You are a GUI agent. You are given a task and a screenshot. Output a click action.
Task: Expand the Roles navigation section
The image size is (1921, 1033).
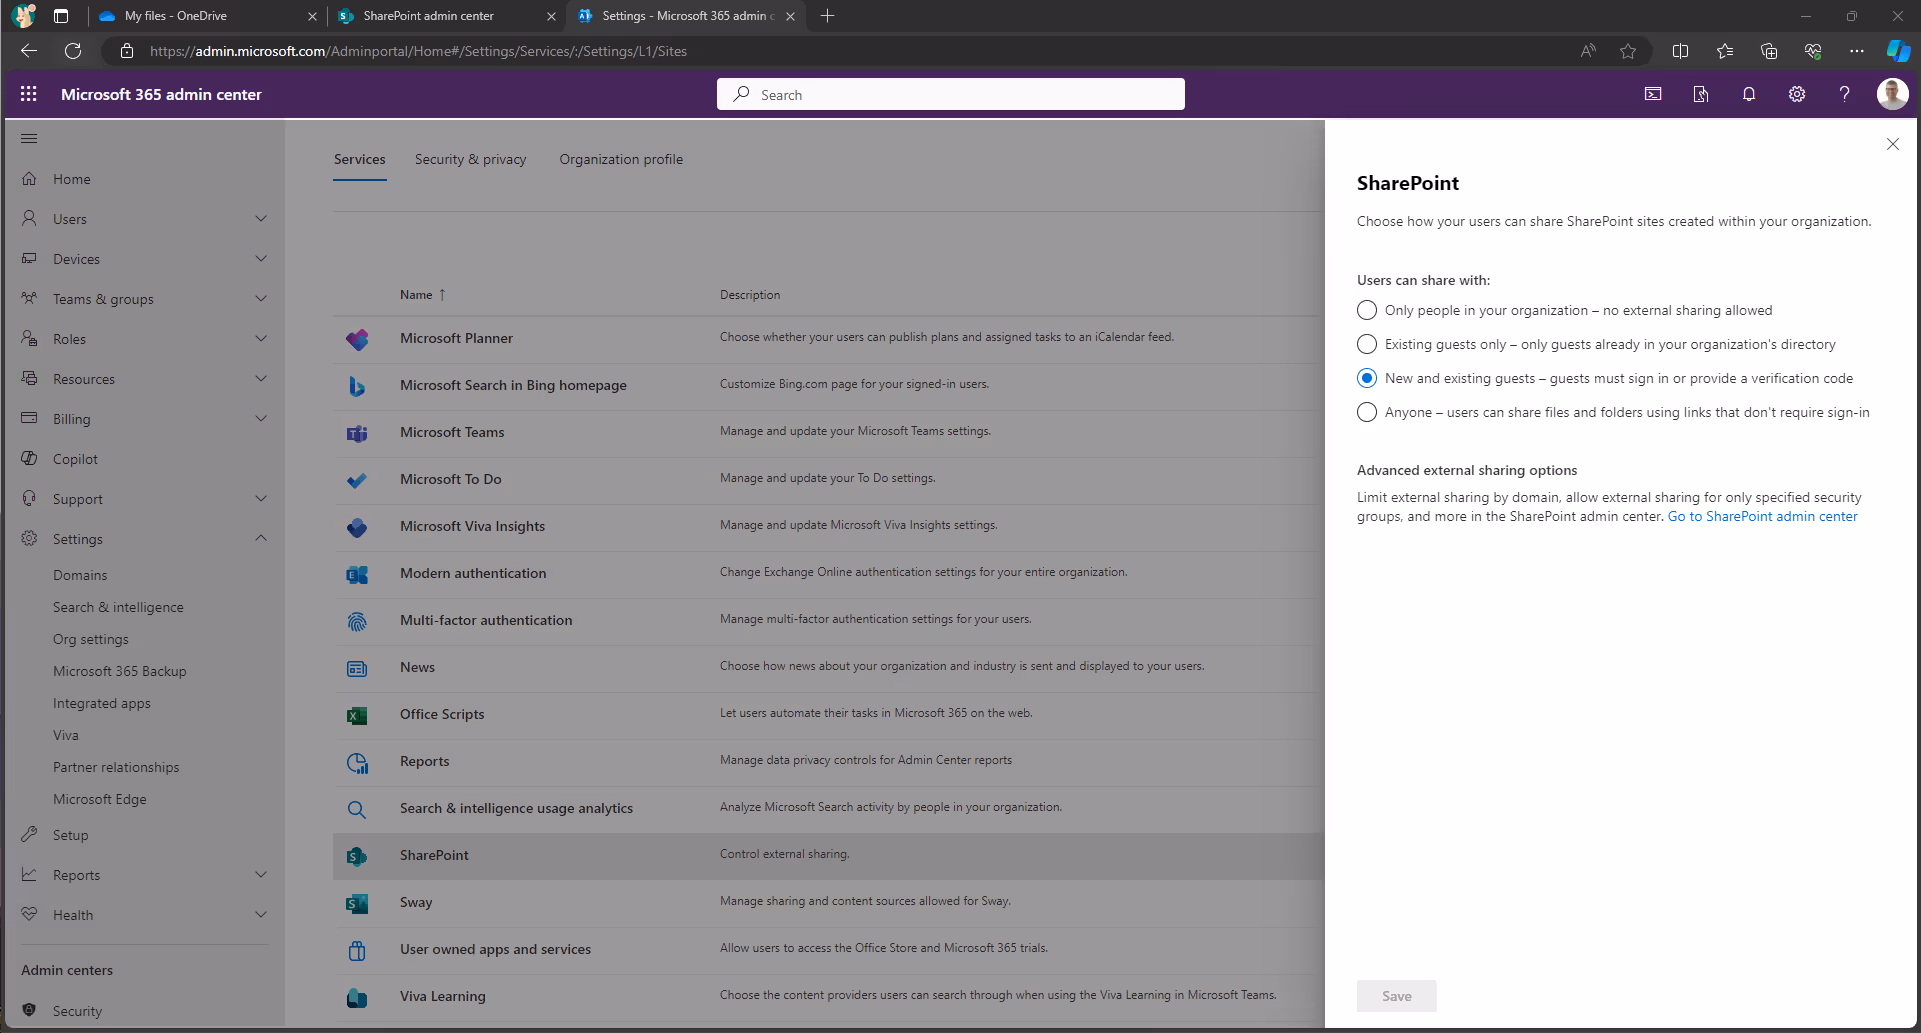(261, 338)
